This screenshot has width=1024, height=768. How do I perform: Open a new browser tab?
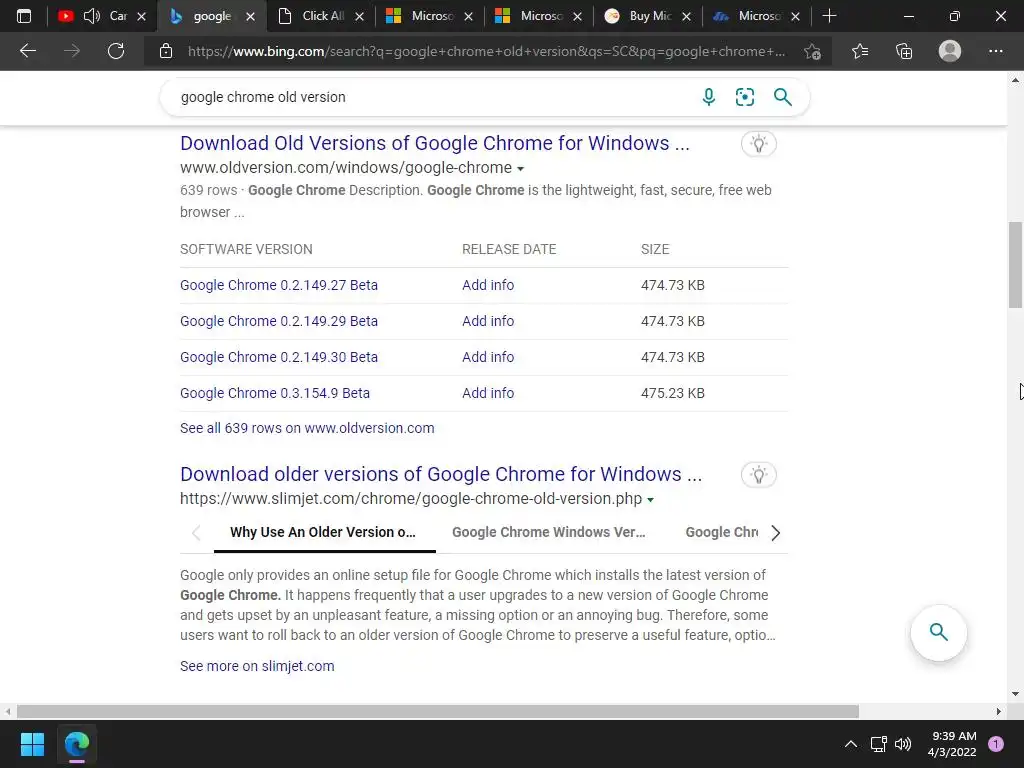829,16
